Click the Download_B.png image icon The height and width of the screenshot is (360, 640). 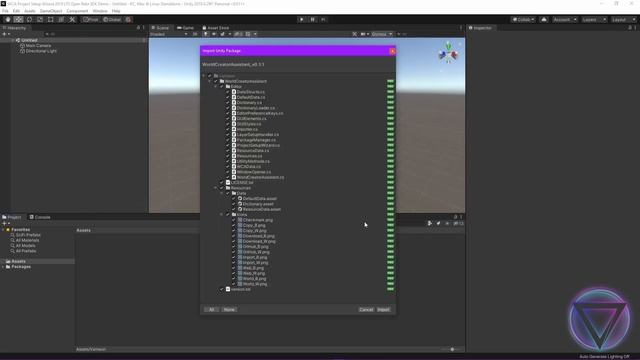(x=240, y=236)
